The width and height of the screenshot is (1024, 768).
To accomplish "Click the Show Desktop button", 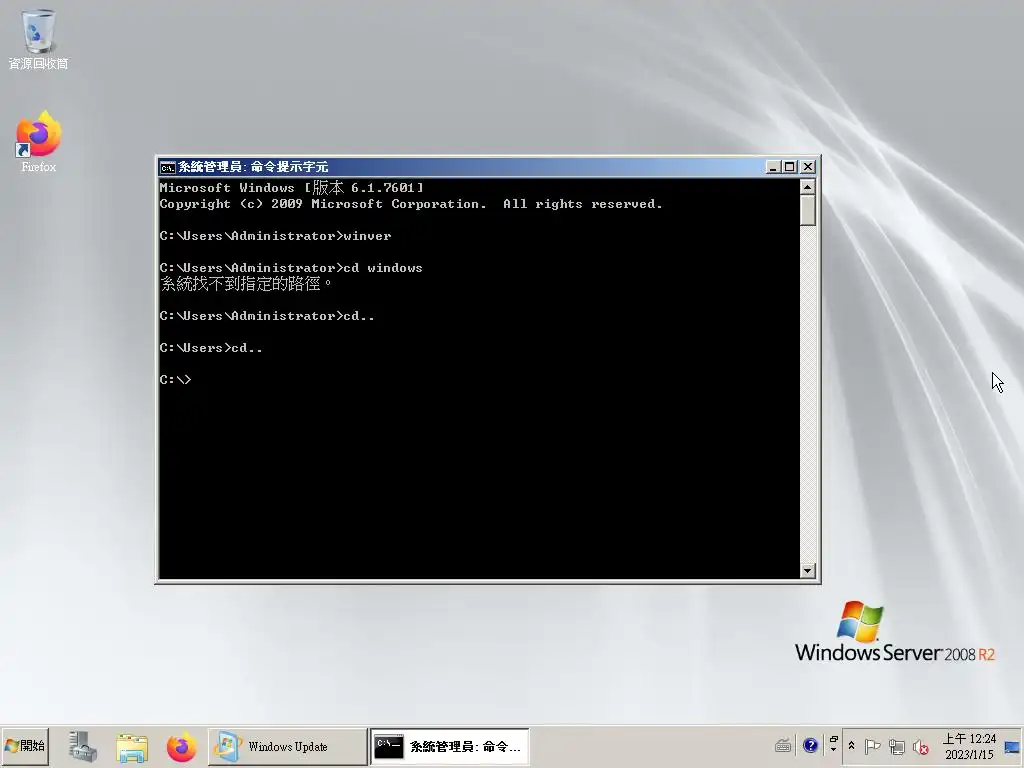I will 1013,746.
